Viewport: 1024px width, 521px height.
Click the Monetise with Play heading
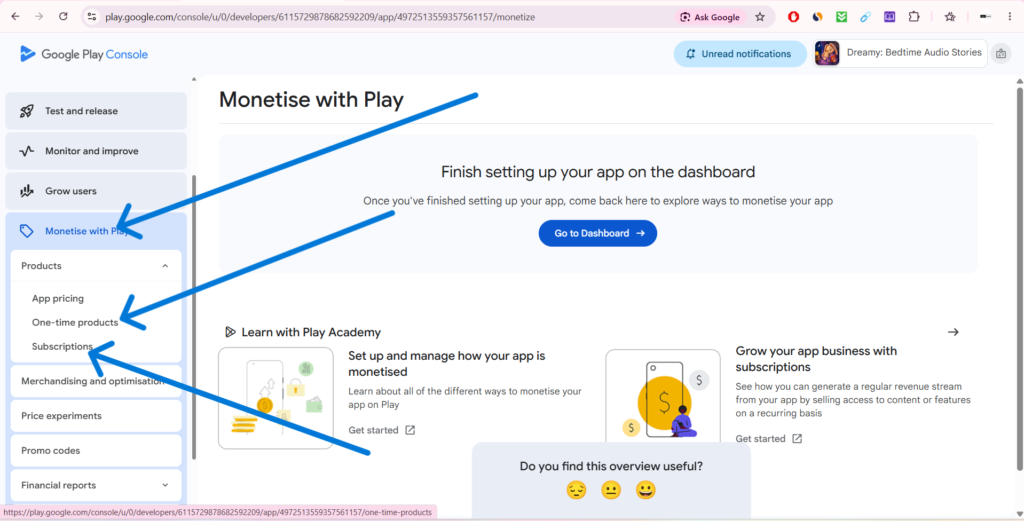coord(312,100)
